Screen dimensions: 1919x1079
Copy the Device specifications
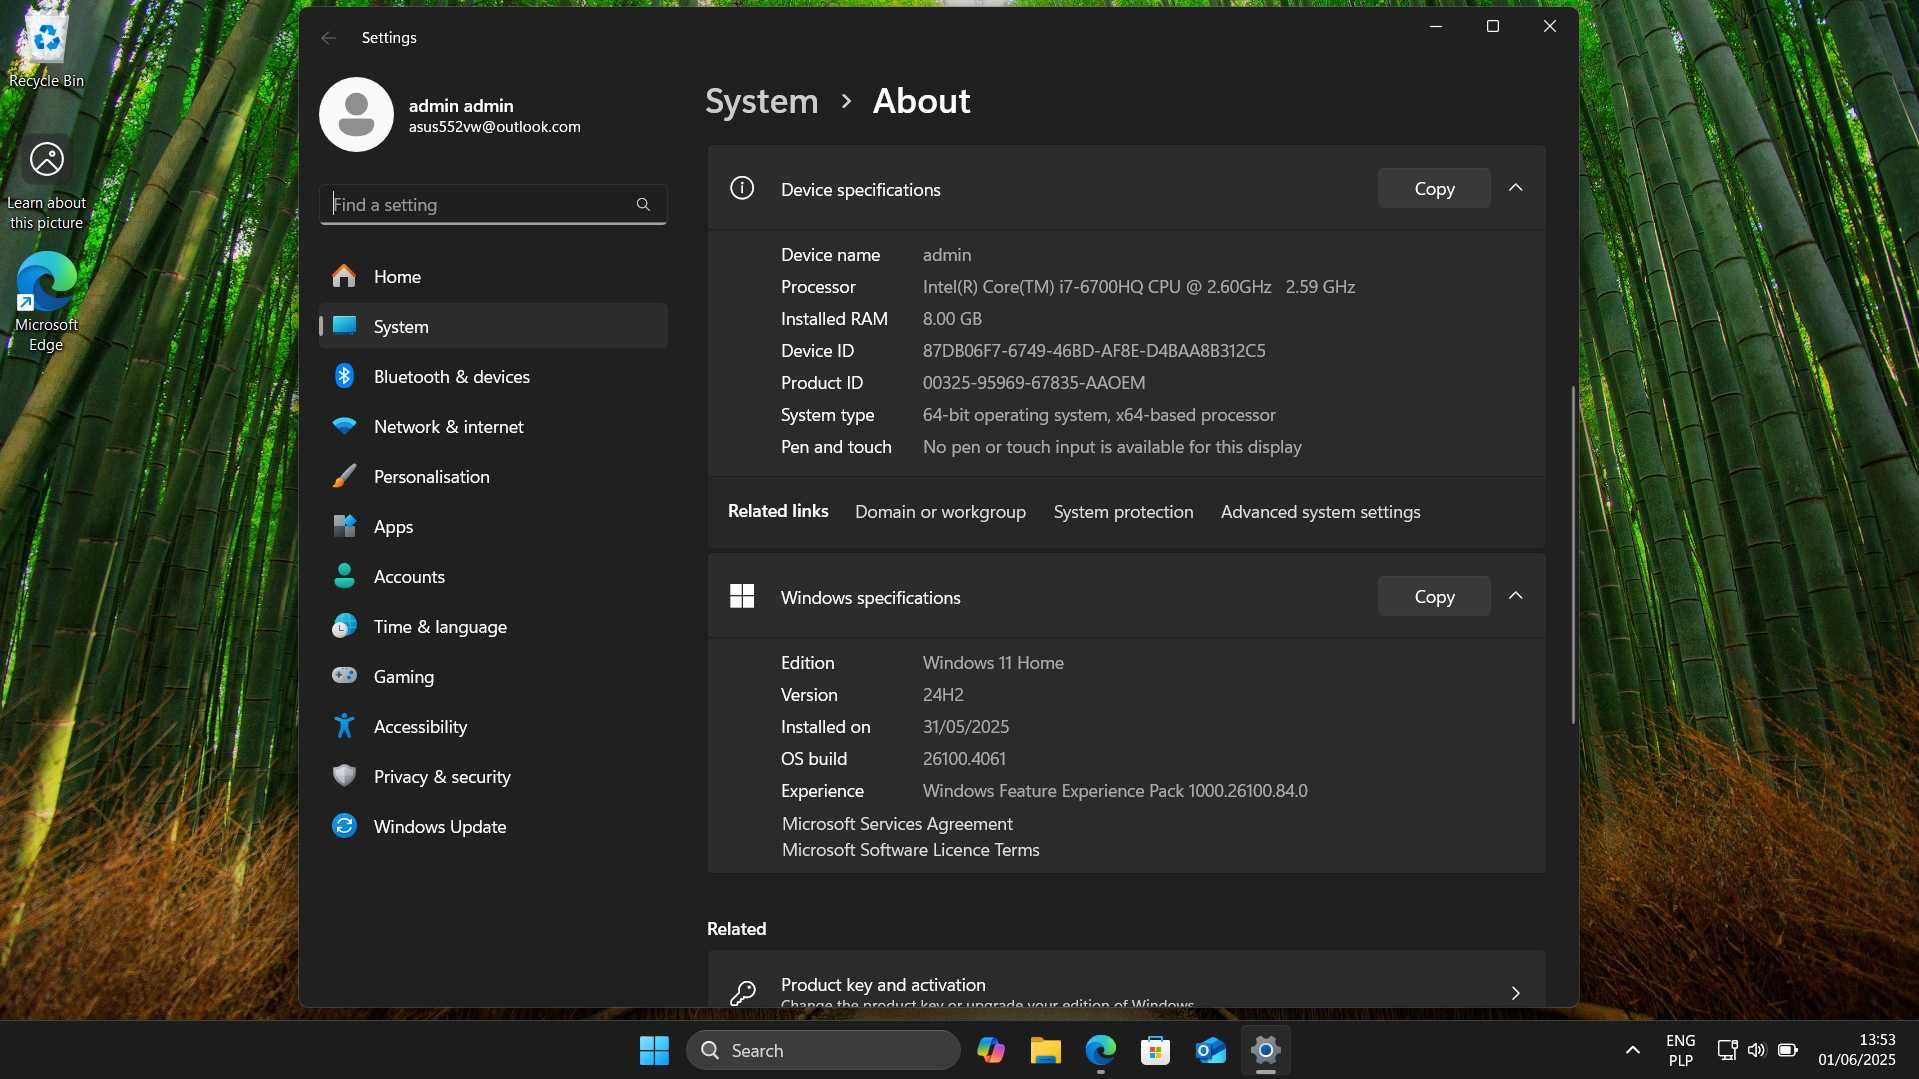[1434, 188]
